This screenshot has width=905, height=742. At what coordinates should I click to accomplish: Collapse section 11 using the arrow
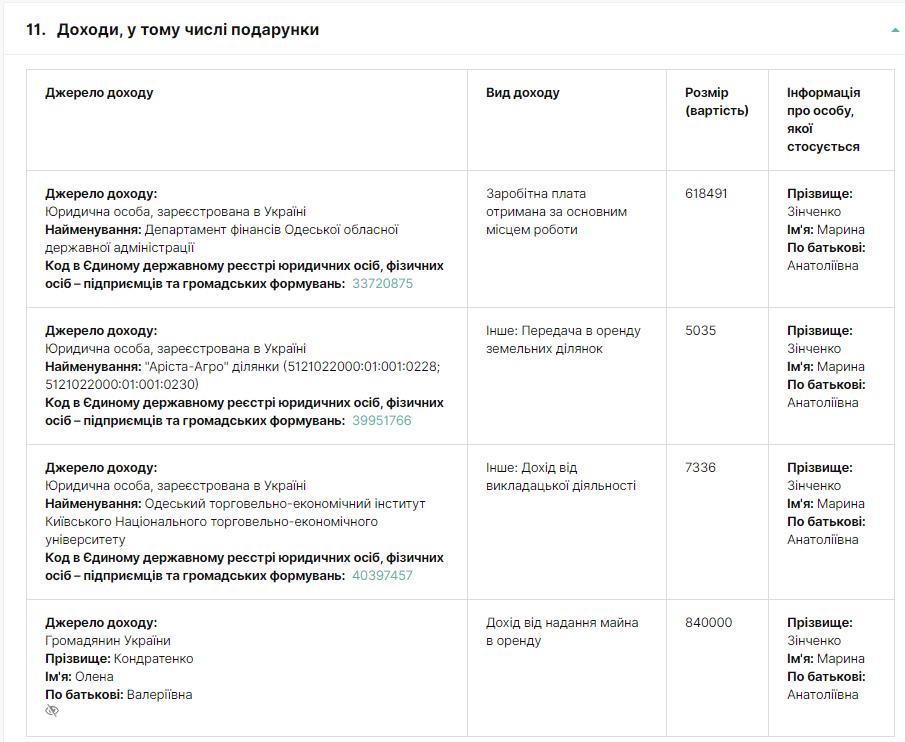click(894, 30)
